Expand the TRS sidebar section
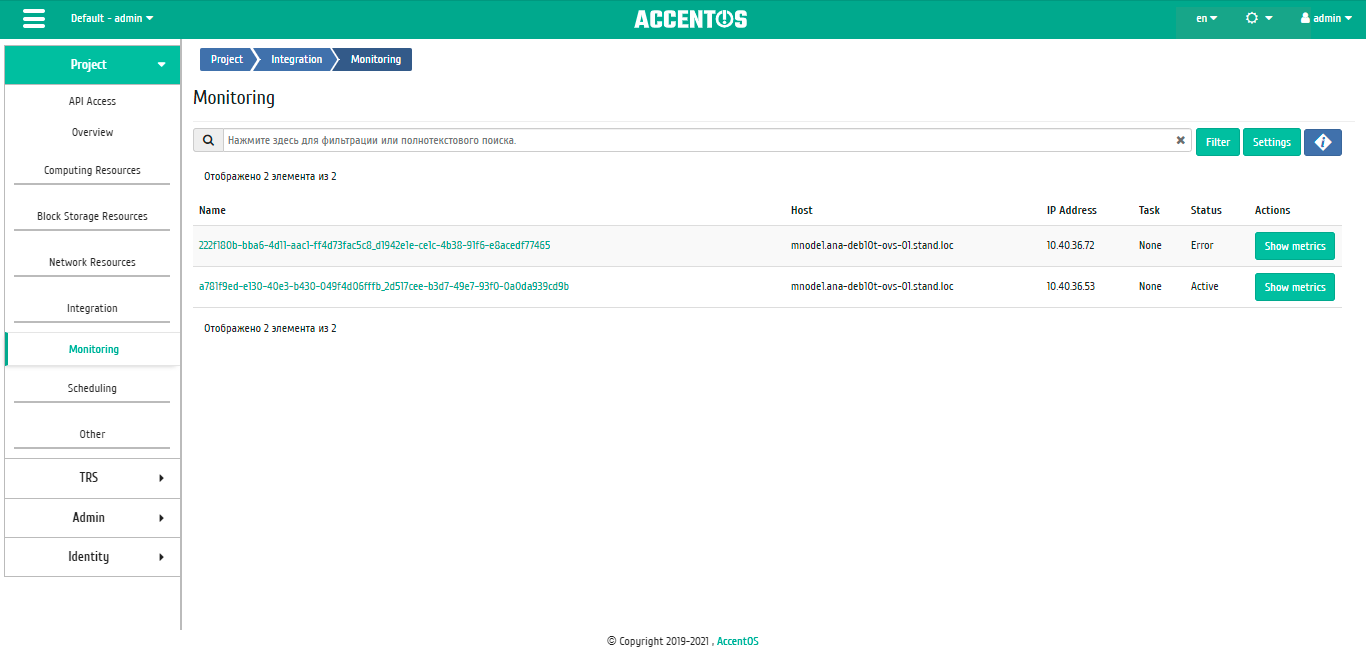The image size is (1366, 652). click(x=92, y=478)
